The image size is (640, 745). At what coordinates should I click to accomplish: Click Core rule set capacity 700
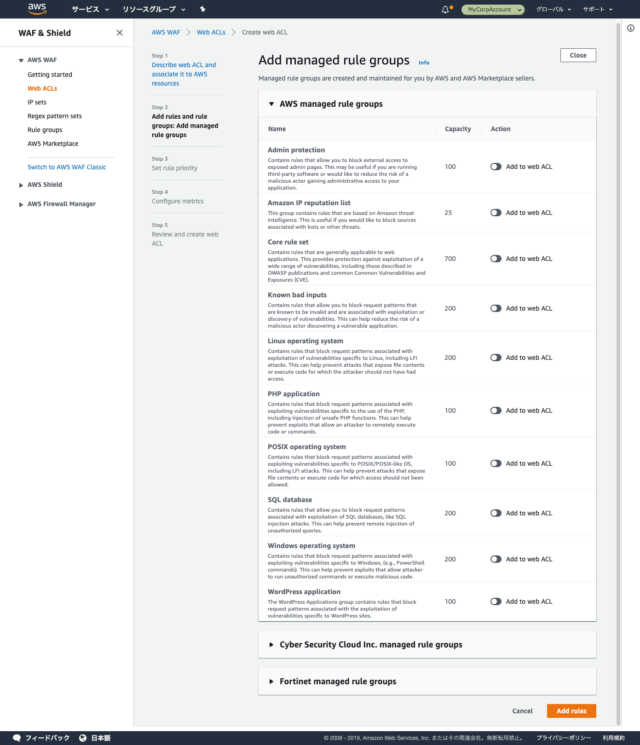click(x=450, y=259)
